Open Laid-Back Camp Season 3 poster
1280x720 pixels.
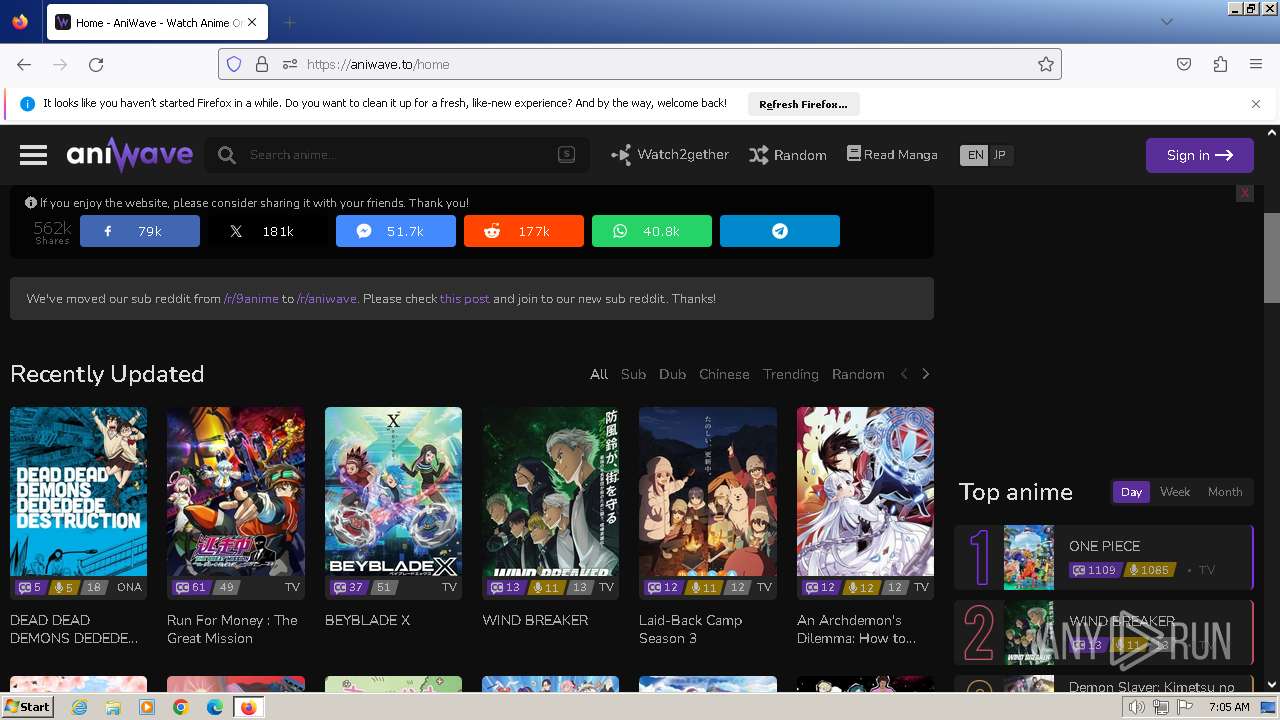tap(708, 492)
